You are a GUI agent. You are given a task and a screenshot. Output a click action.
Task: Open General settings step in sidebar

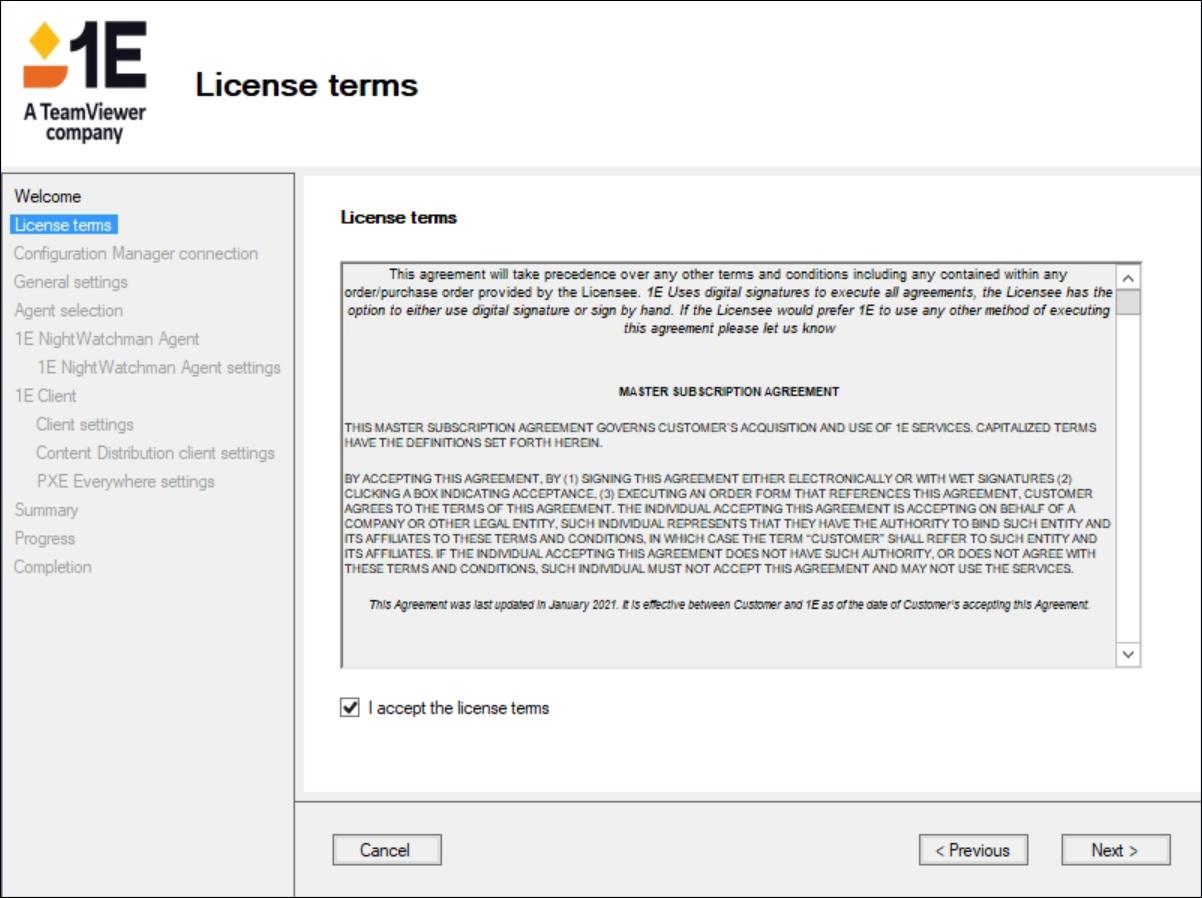pyautogui.click(x=71, y=282)
